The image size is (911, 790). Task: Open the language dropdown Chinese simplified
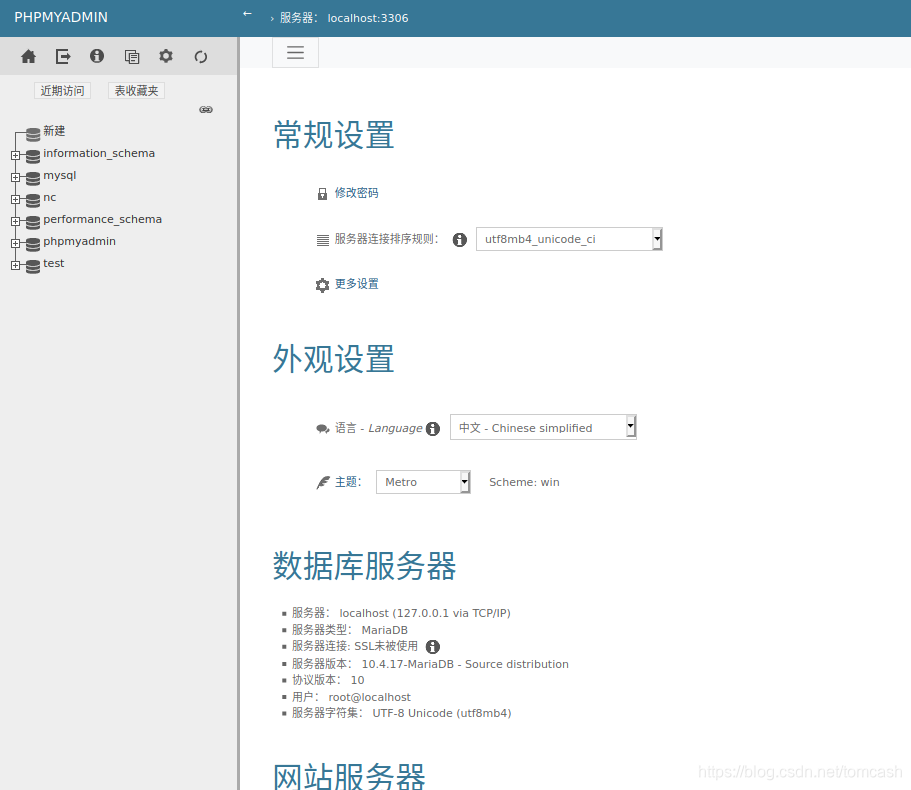(x=543, y=428)
